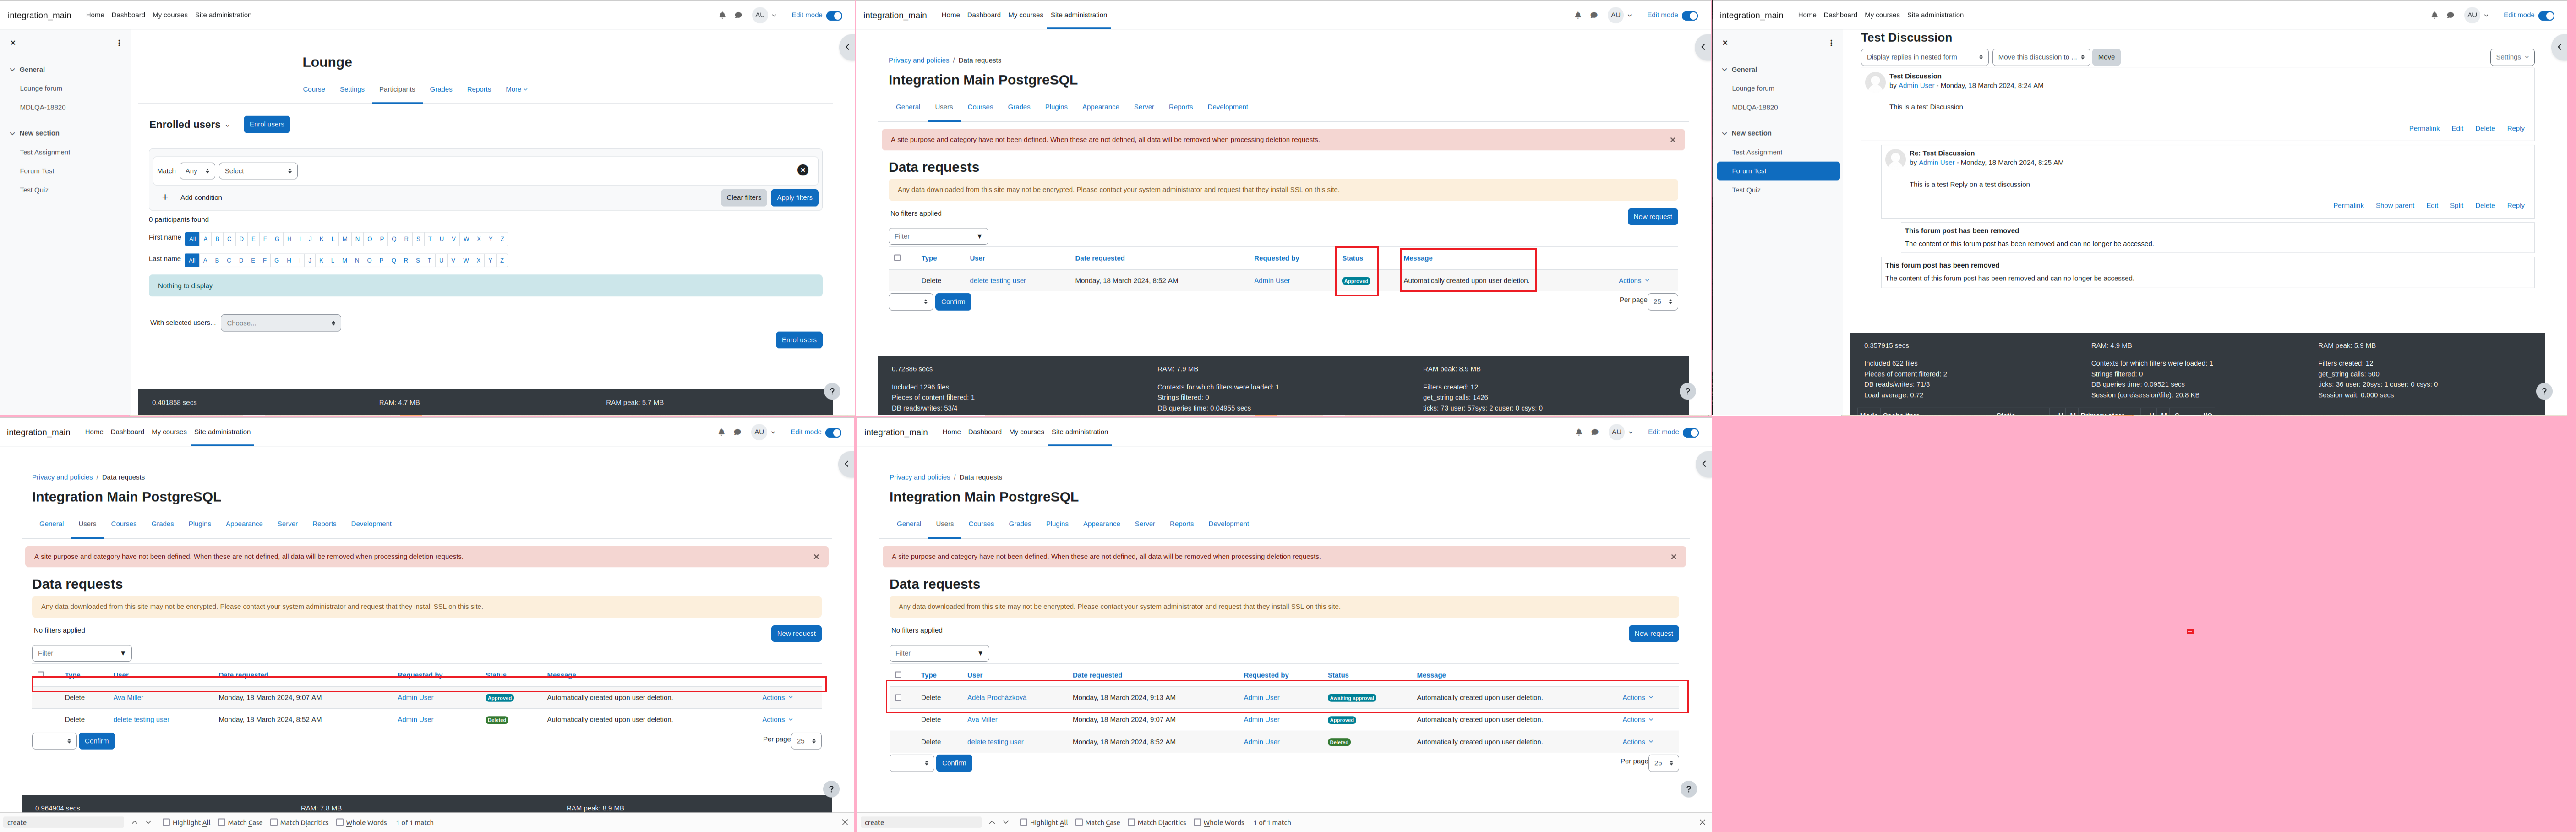Select the Adéla Procházková request checkbox

pos(898,698)
